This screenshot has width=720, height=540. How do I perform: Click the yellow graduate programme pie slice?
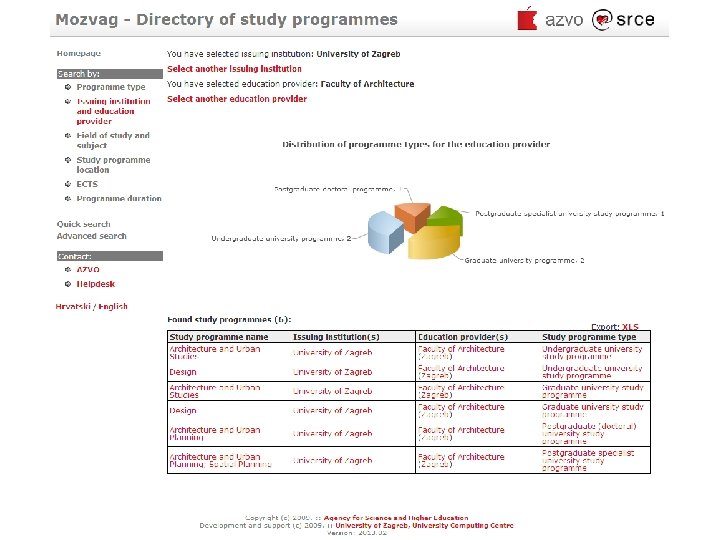[x=434, y=242]
